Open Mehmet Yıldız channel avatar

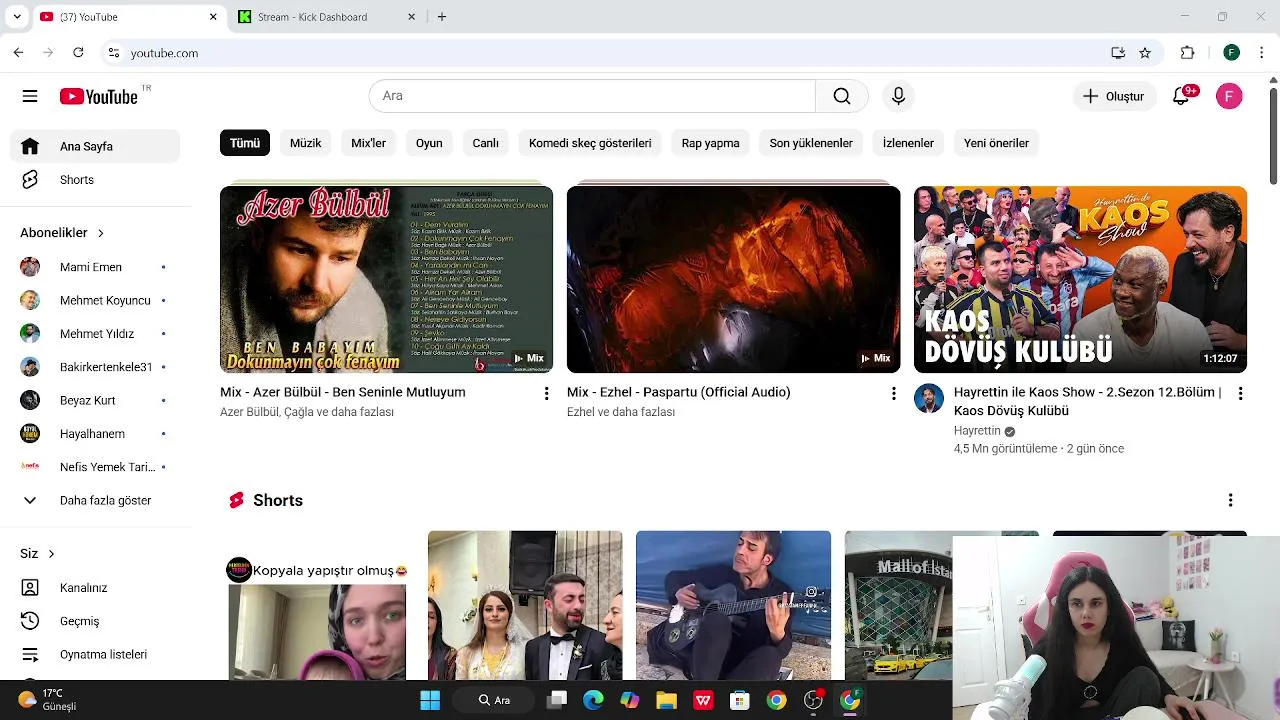click(x=30, y=334)
